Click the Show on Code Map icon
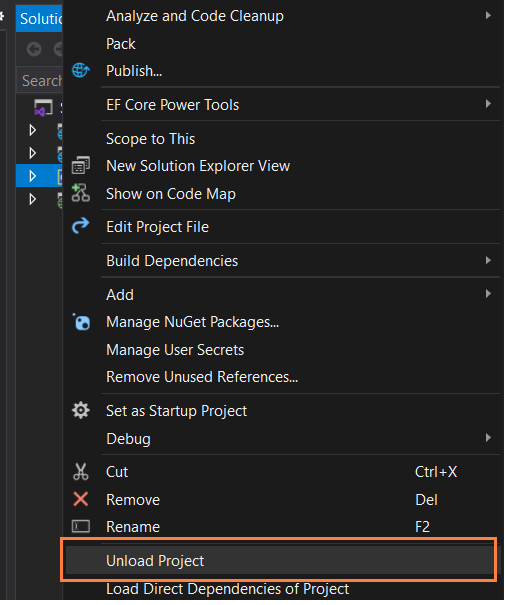The image size is (505, 605). [x=81, y=193]
